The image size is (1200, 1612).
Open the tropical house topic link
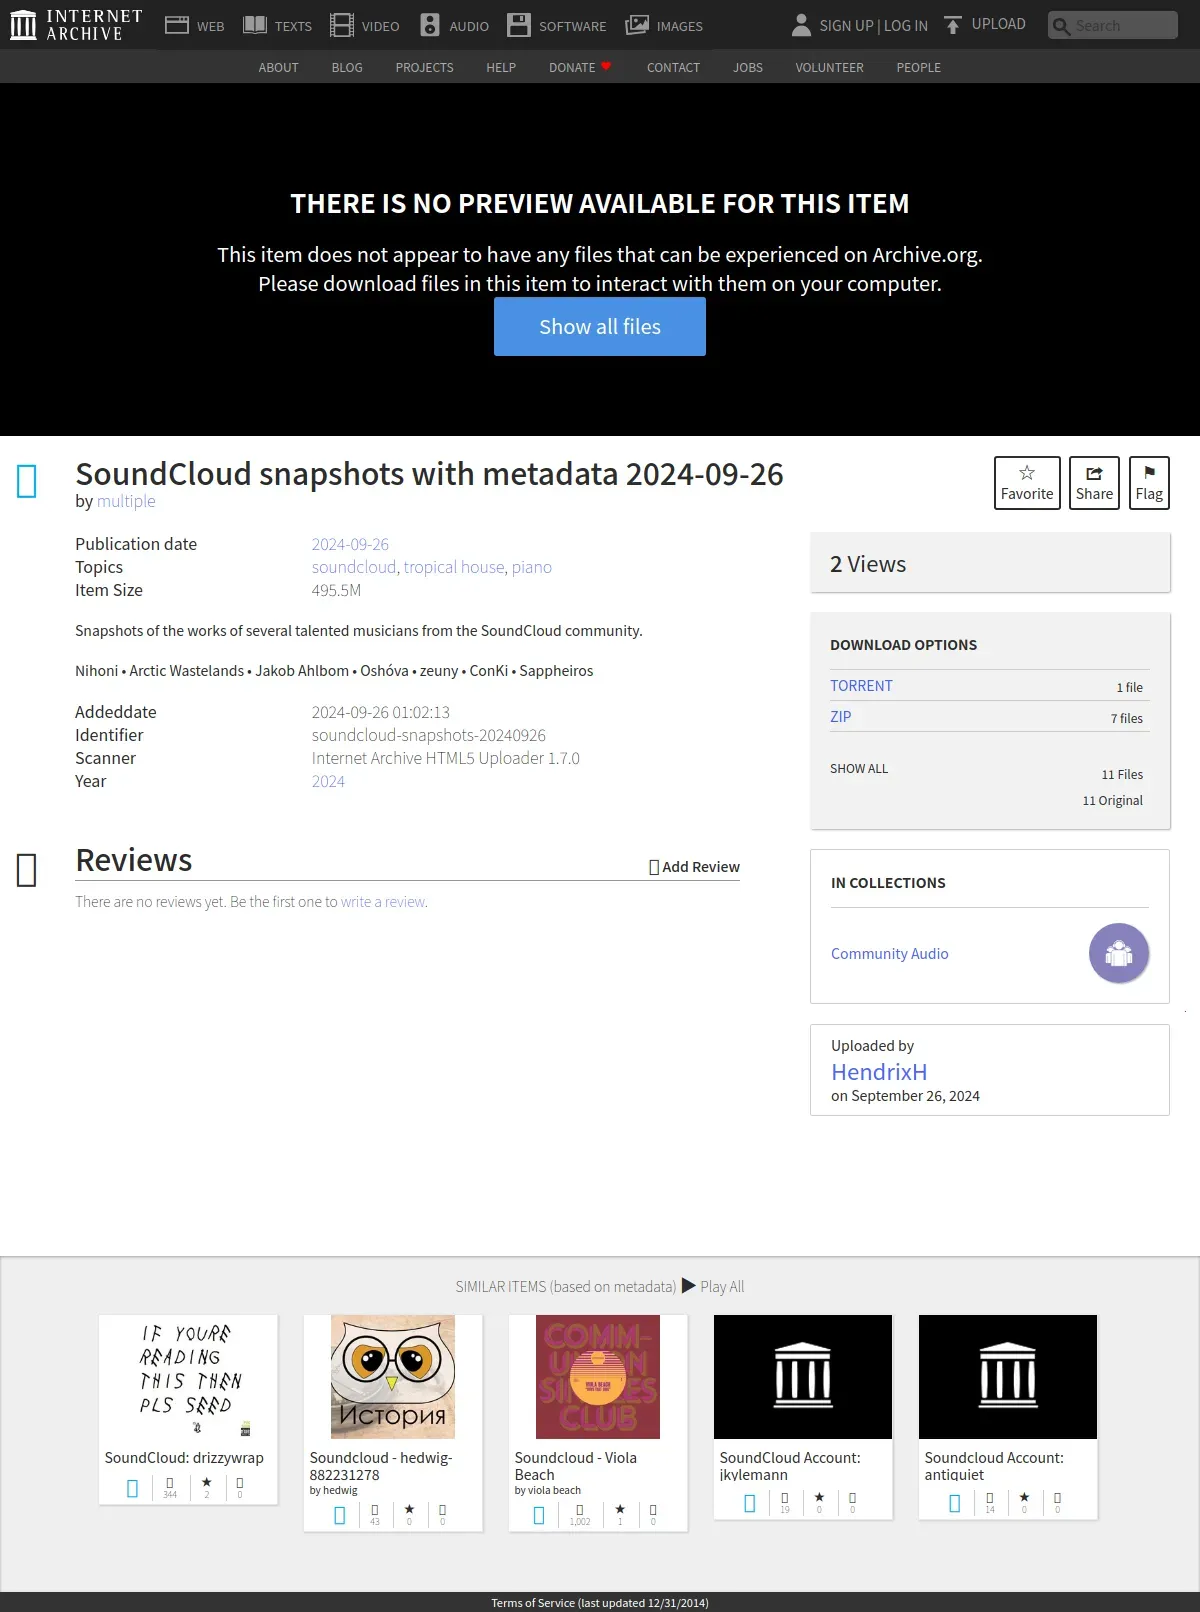pyautogui.click(x=454, y=567)
